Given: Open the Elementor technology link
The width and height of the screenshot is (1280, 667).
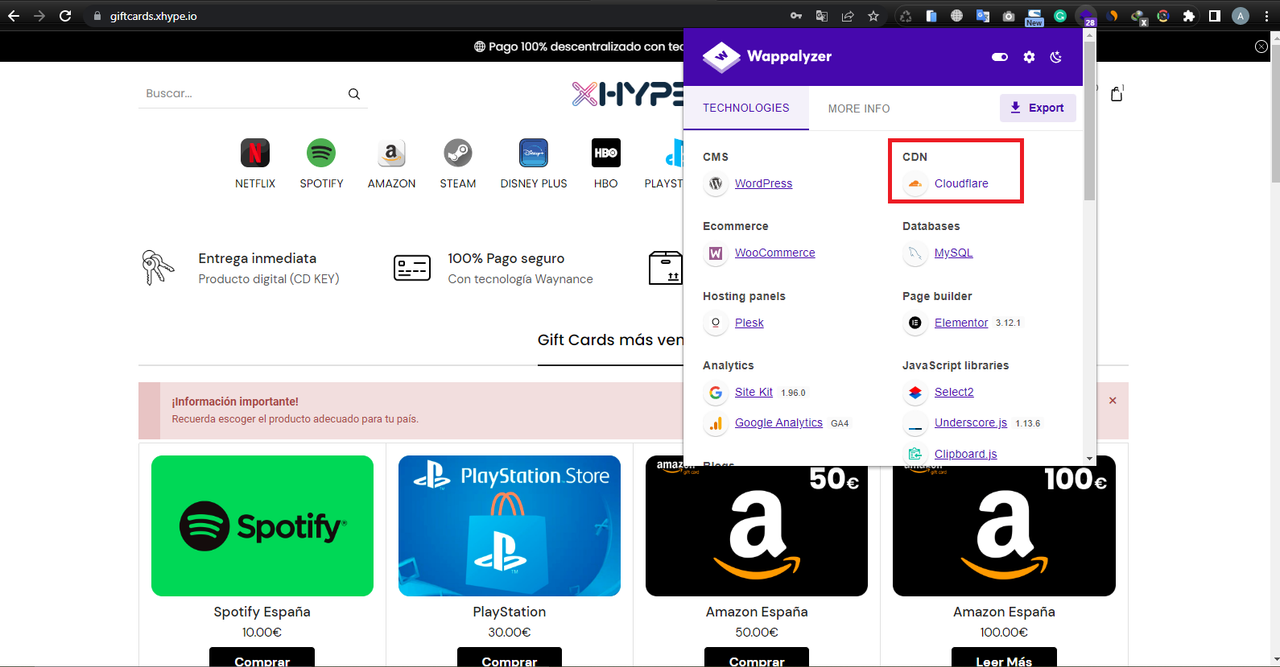Looking at the screenshot, I should point(961,323).
